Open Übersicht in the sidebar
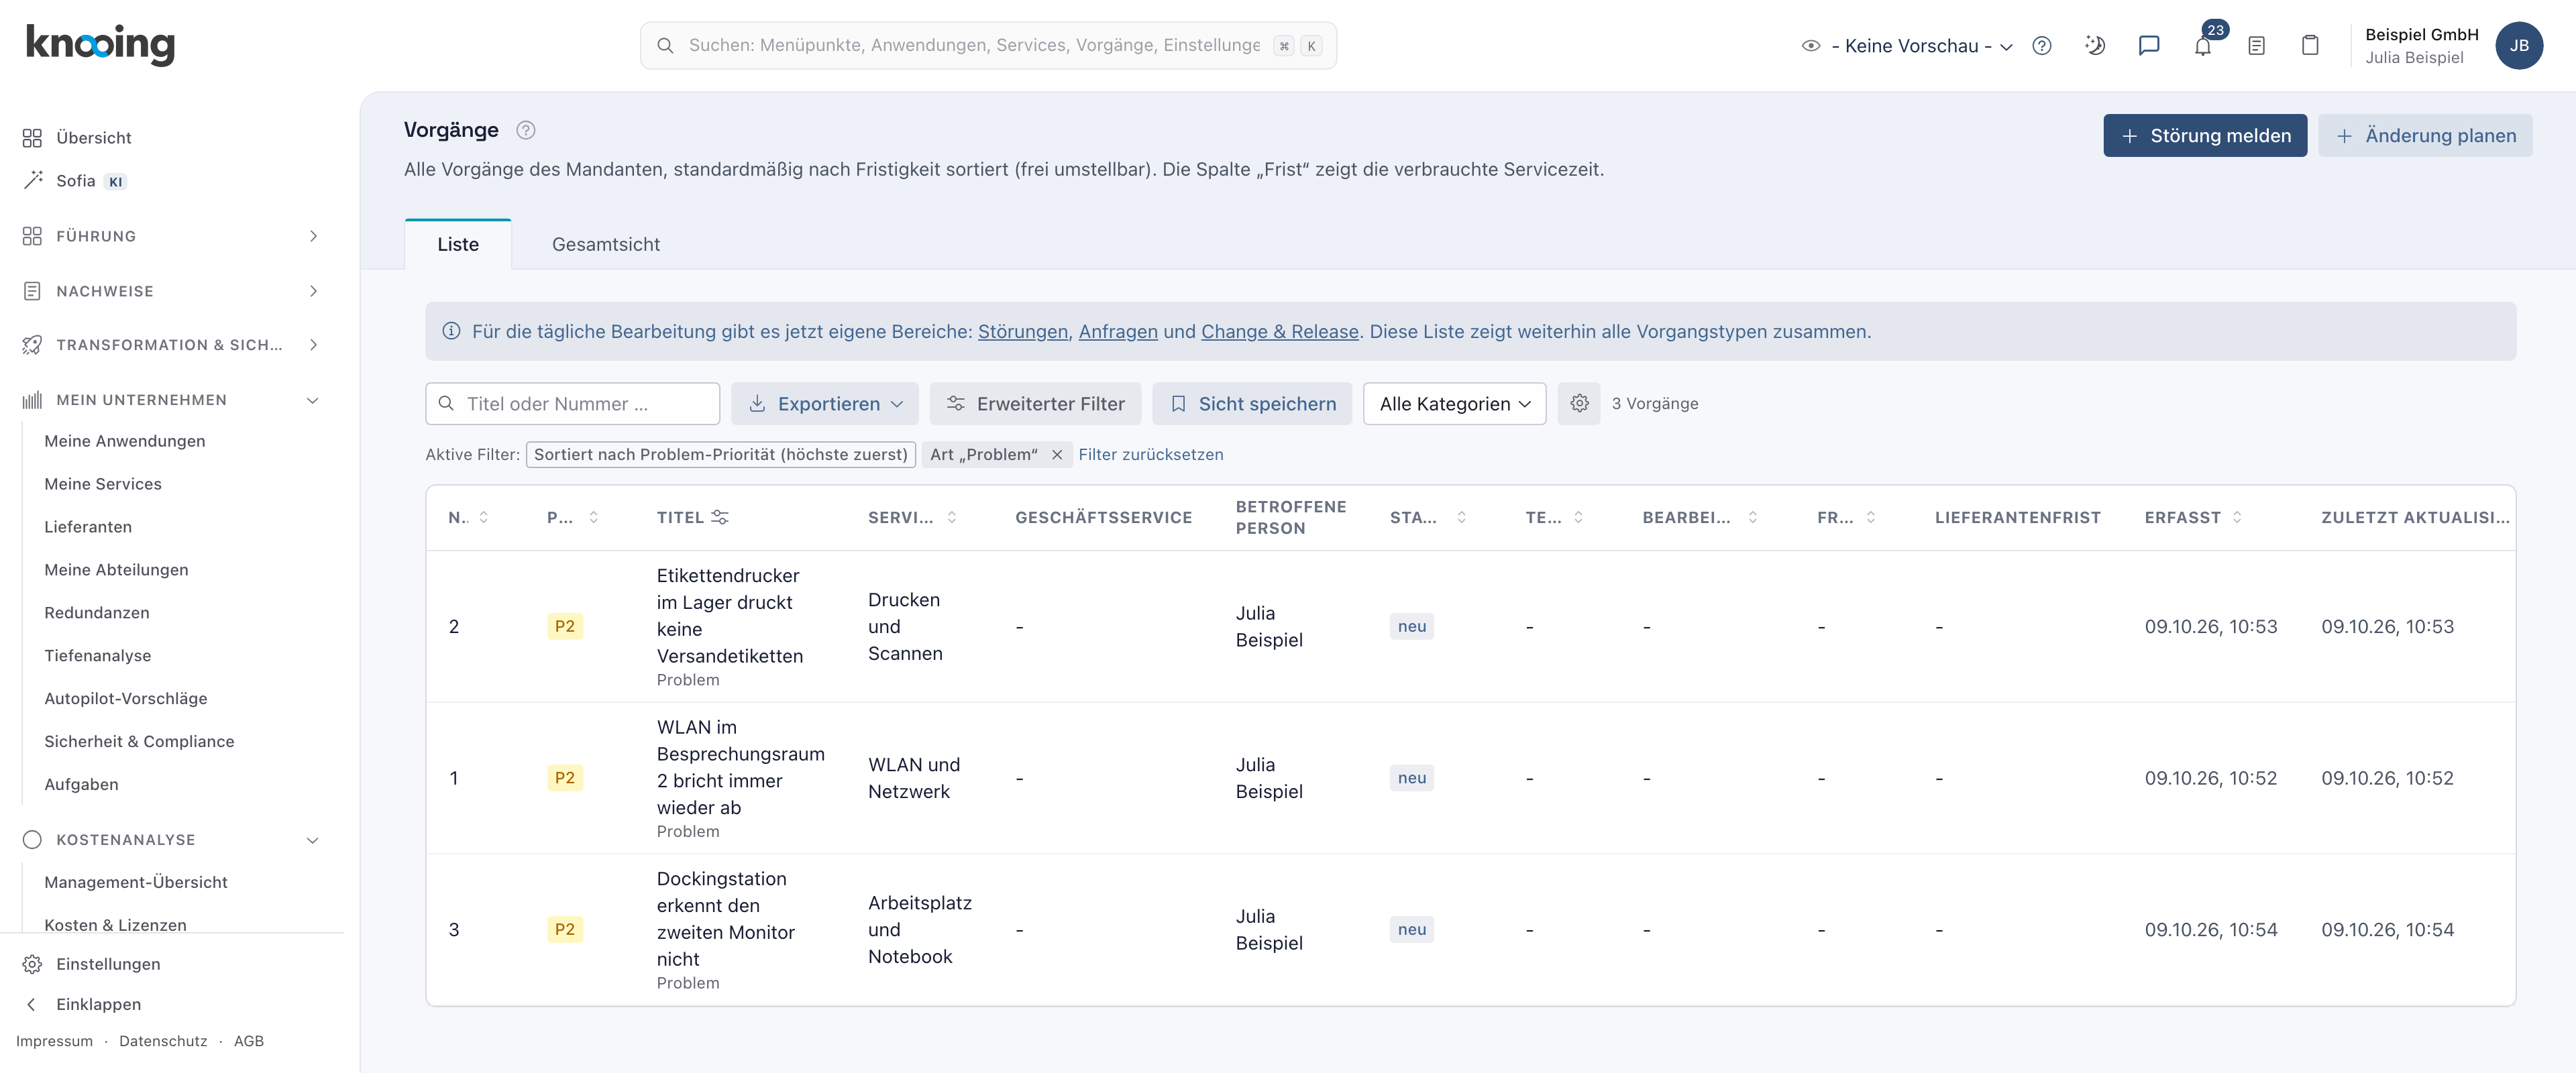This screenshot has height=1073, width=2576. tap(93, 138)
